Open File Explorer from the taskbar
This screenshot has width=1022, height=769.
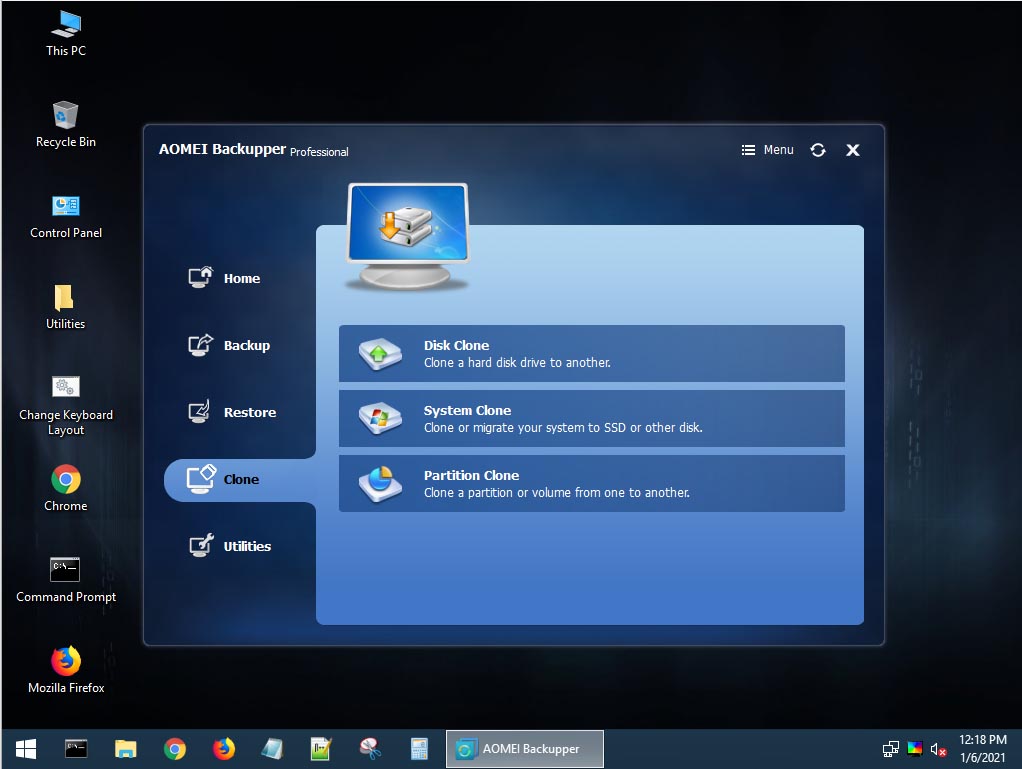(x=125, y=748)
